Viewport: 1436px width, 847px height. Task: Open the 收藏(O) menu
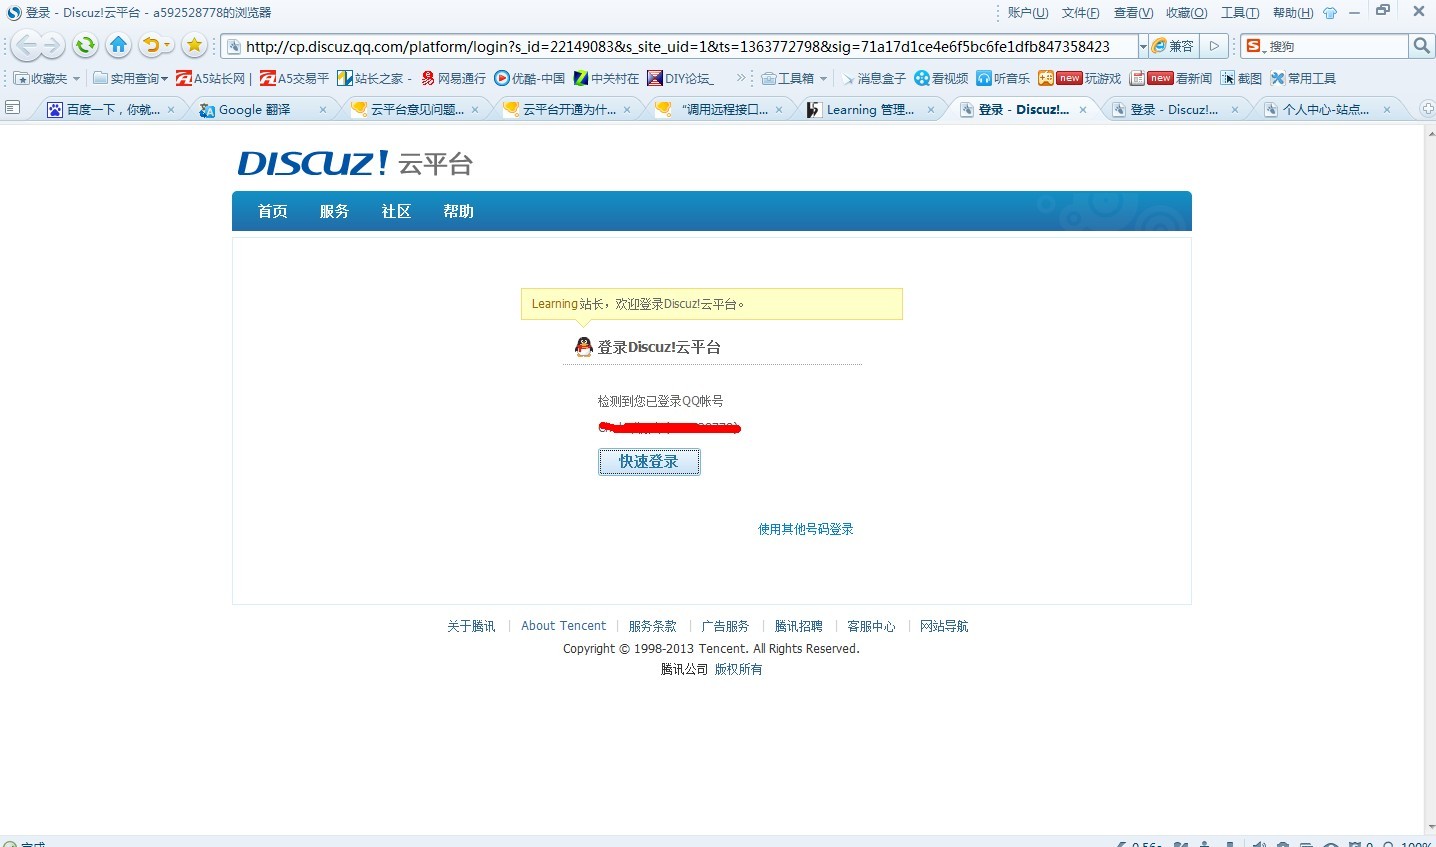1186,13
